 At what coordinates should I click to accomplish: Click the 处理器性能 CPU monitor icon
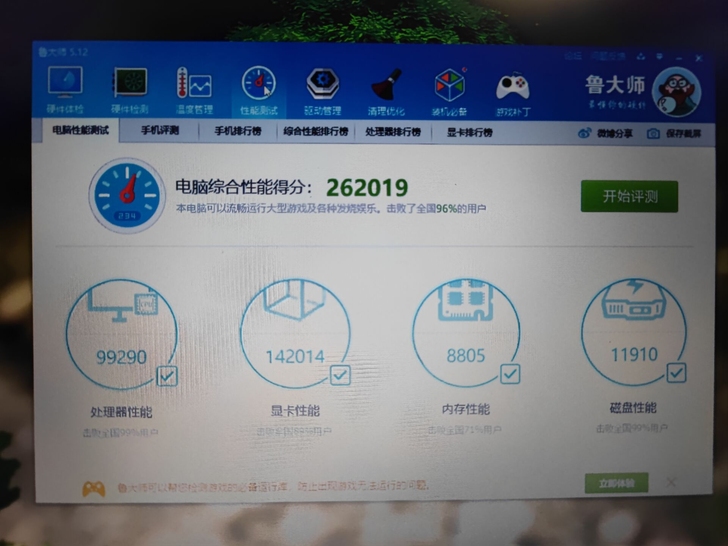[123, 305]
